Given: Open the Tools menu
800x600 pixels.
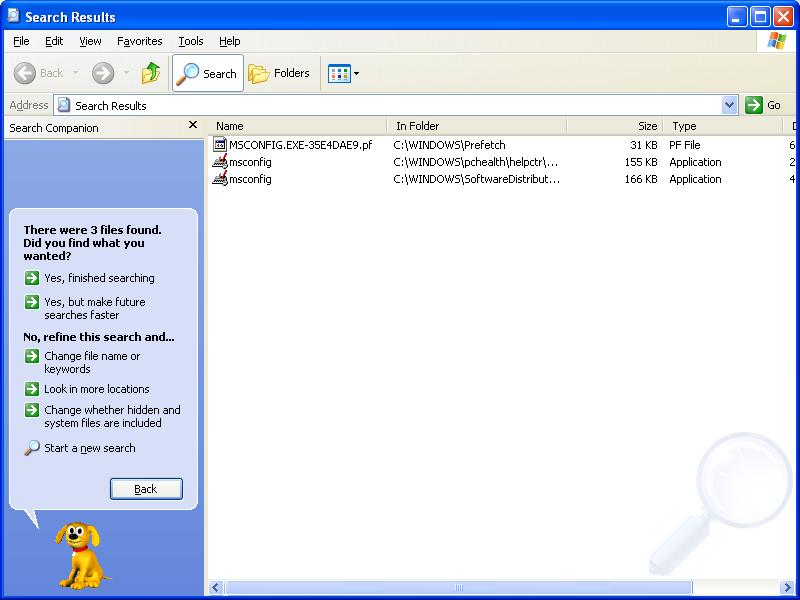Looking at the screenshot, I should 190,41.
